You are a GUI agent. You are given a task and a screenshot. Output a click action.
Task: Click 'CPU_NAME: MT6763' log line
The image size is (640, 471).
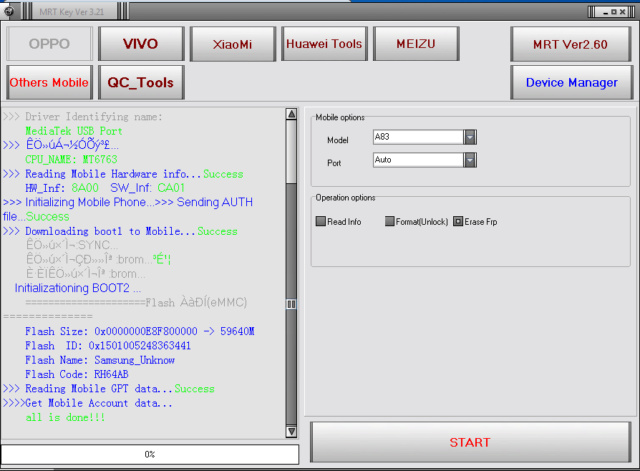[71, 159]
